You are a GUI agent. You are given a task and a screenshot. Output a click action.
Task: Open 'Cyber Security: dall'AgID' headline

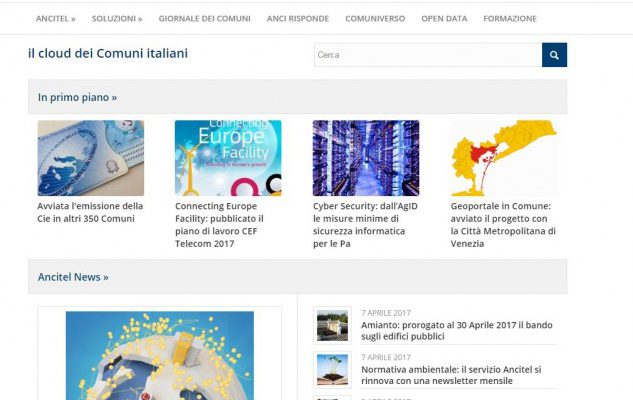coord(365,225)
